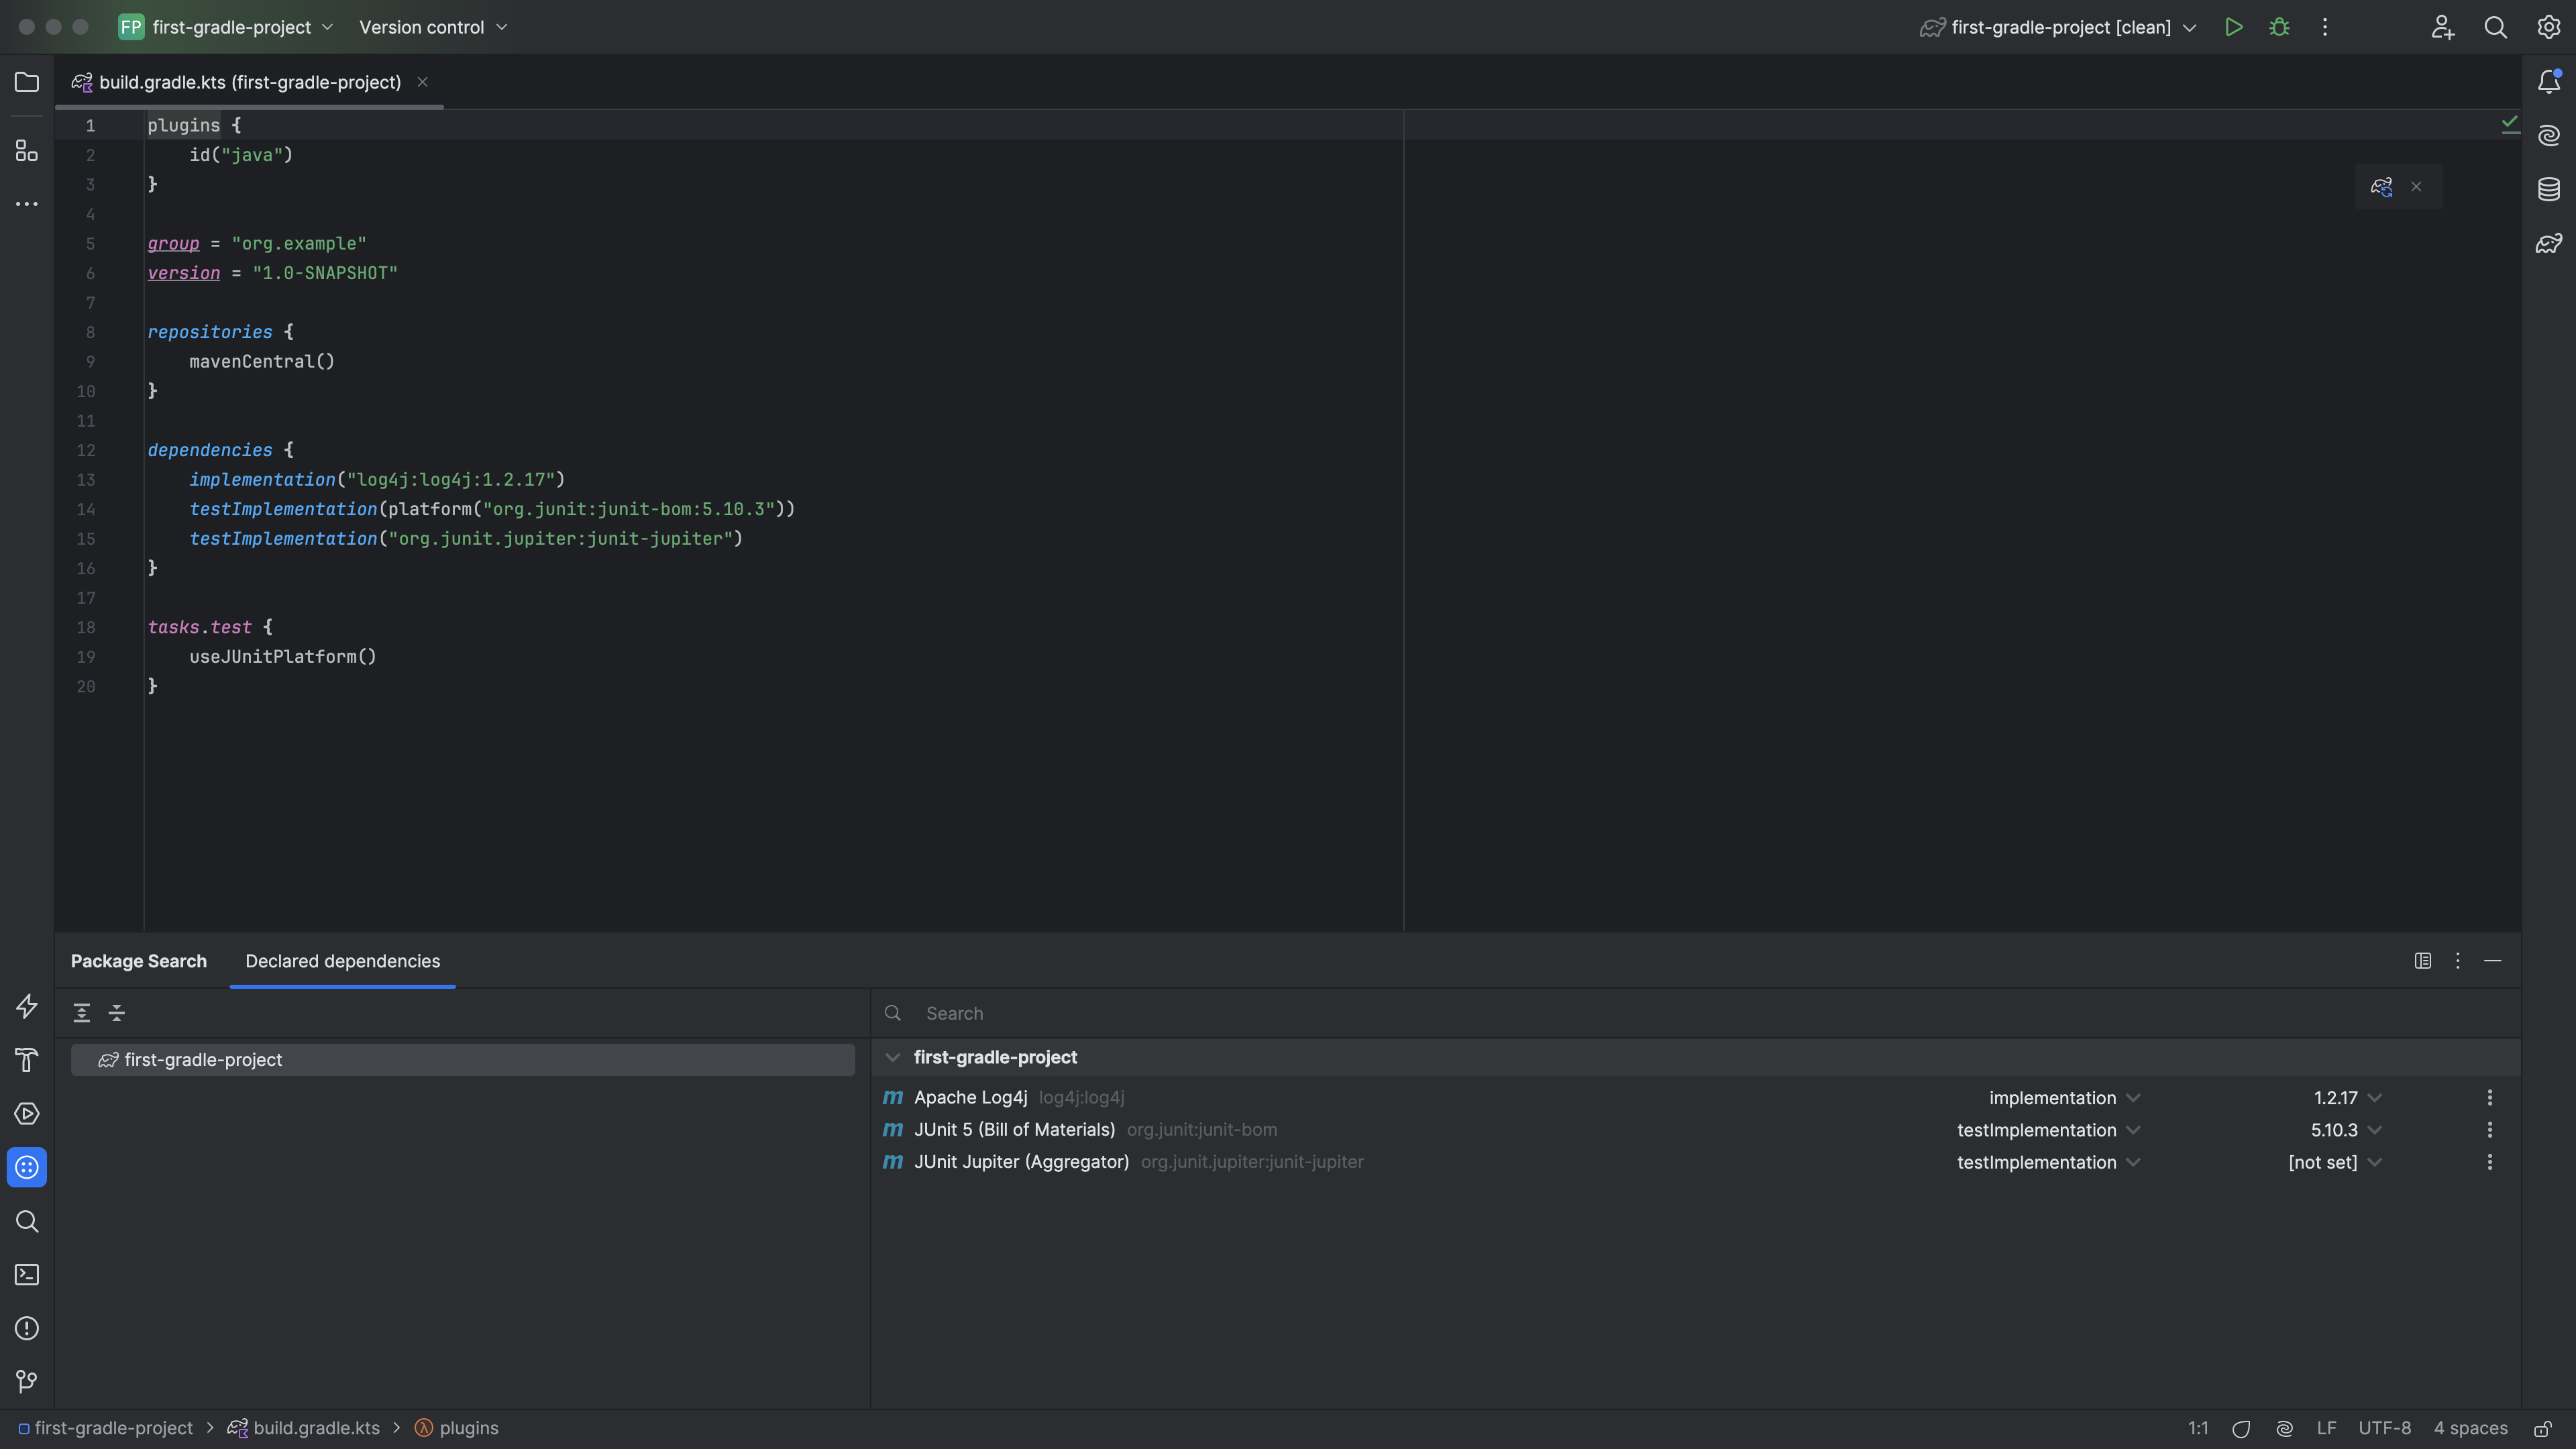Open the Terminal tool window
This screenshot has height=1449, width=2576.
(x=27, y=1275)
